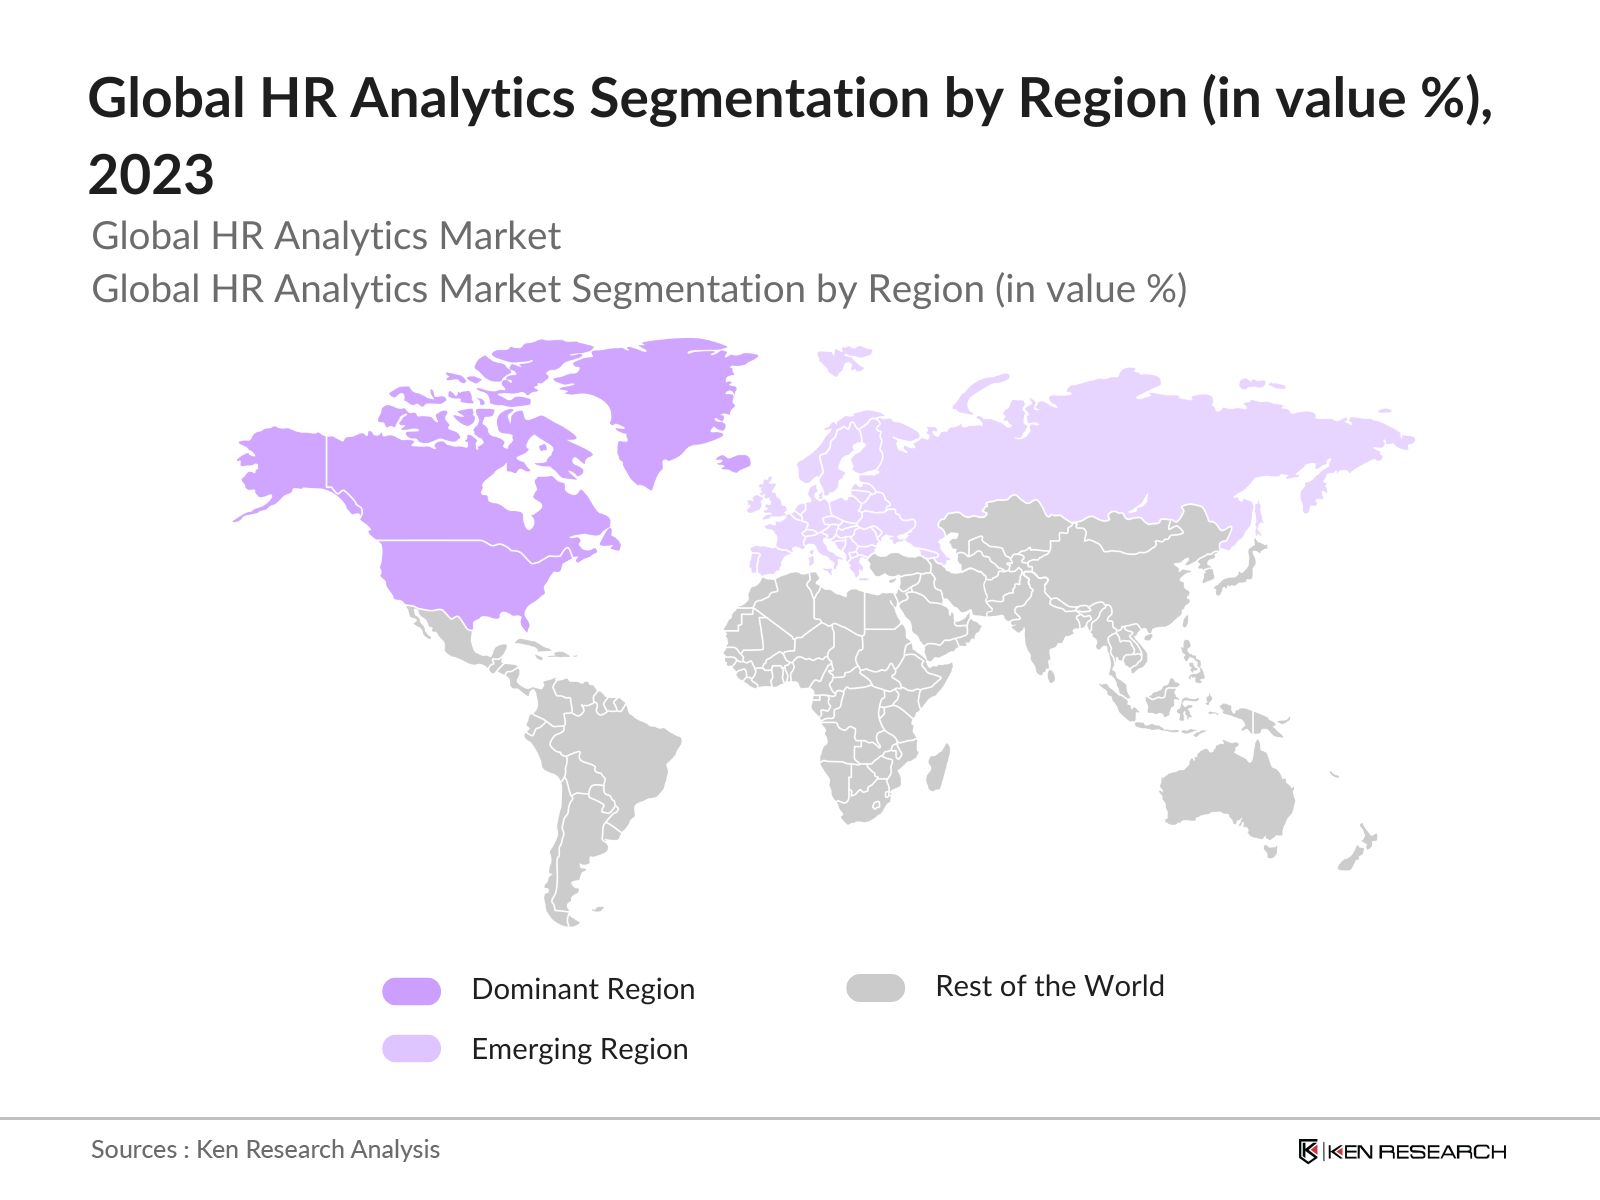Select the Rest of the World gray swatch
Screen dimensions: 1600x1200
pos(875,988)
